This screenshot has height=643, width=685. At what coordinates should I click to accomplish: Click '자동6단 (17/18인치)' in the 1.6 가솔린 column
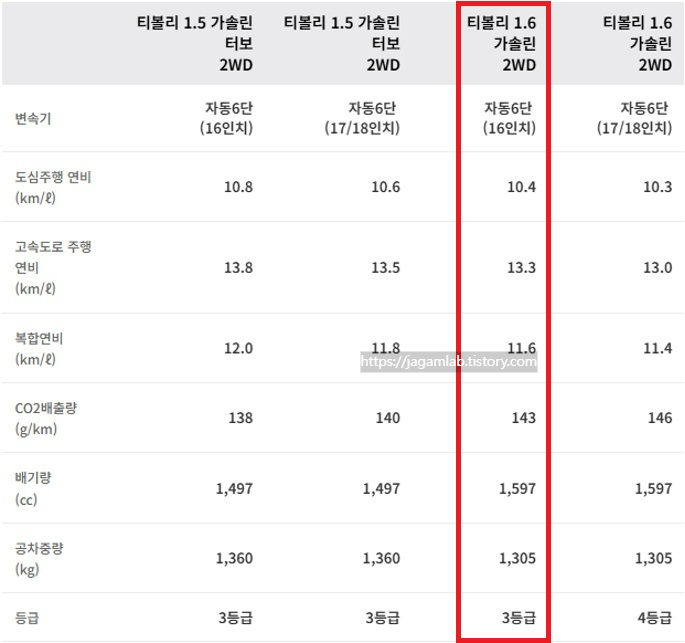[x=635, y=118]
